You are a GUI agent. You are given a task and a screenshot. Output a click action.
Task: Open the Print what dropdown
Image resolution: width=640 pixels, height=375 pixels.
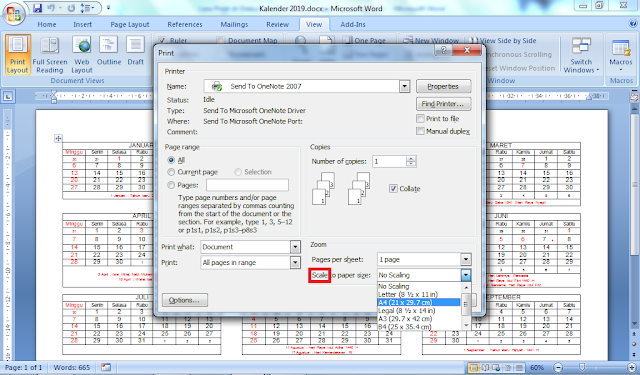(296, 247)
